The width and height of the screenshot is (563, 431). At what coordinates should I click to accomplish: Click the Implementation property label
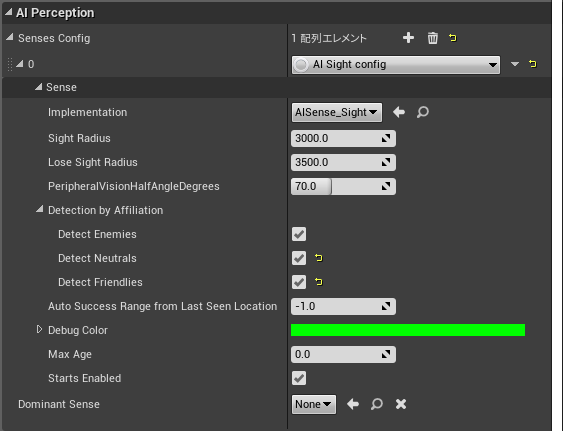click(x=88, y=112)
